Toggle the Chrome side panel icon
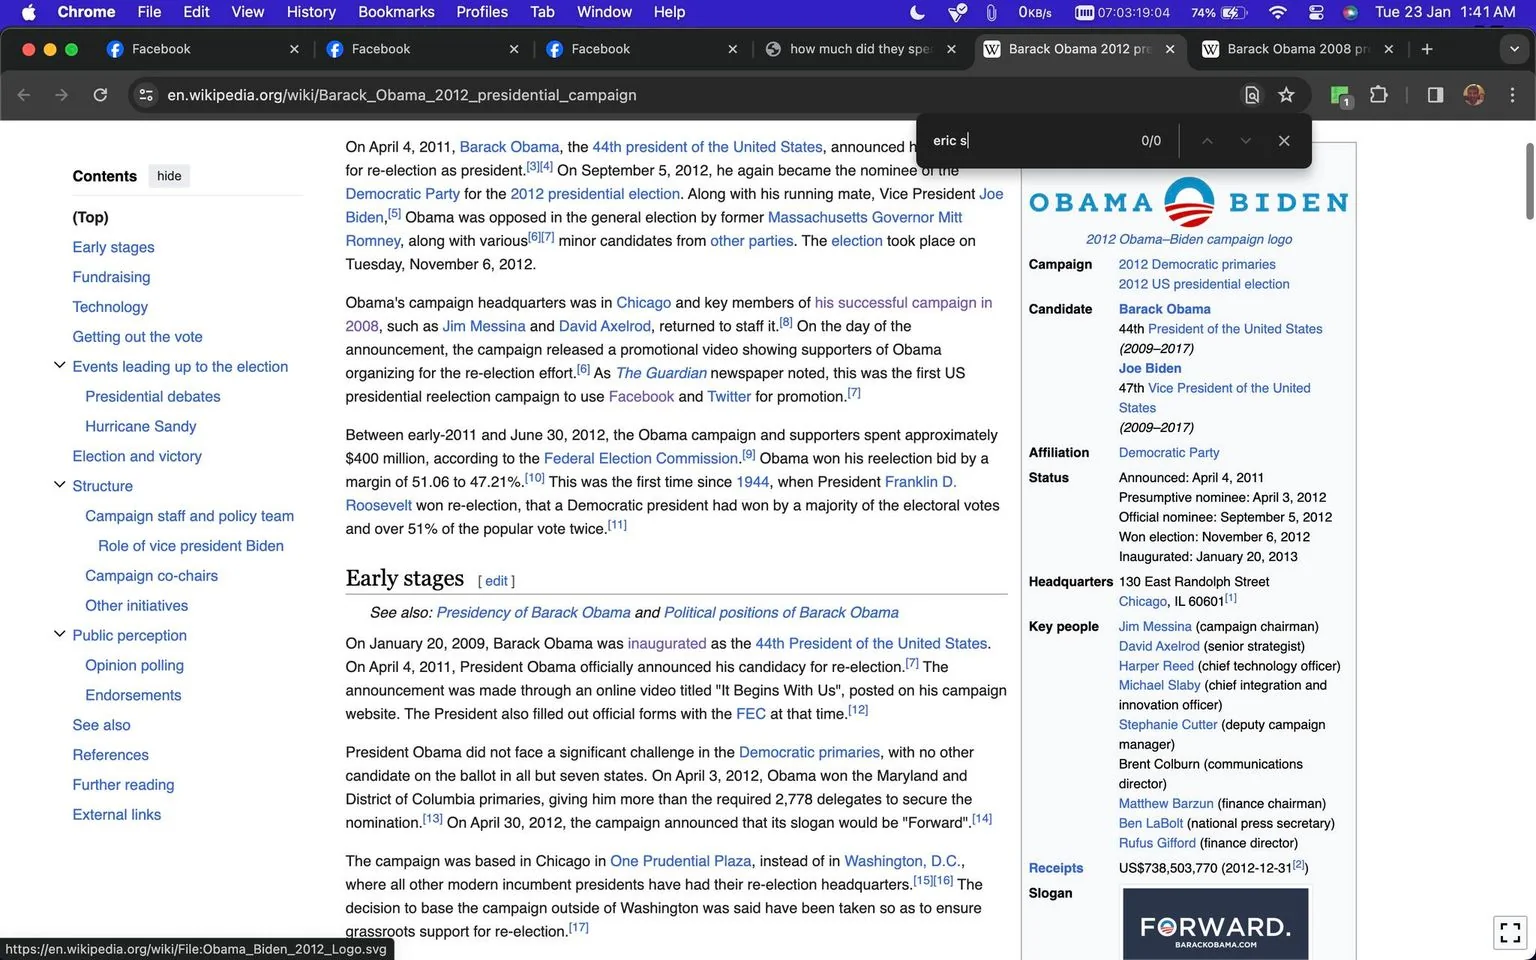The image size is (1536, 960). pyautogui.click(x=1435, y=95)
